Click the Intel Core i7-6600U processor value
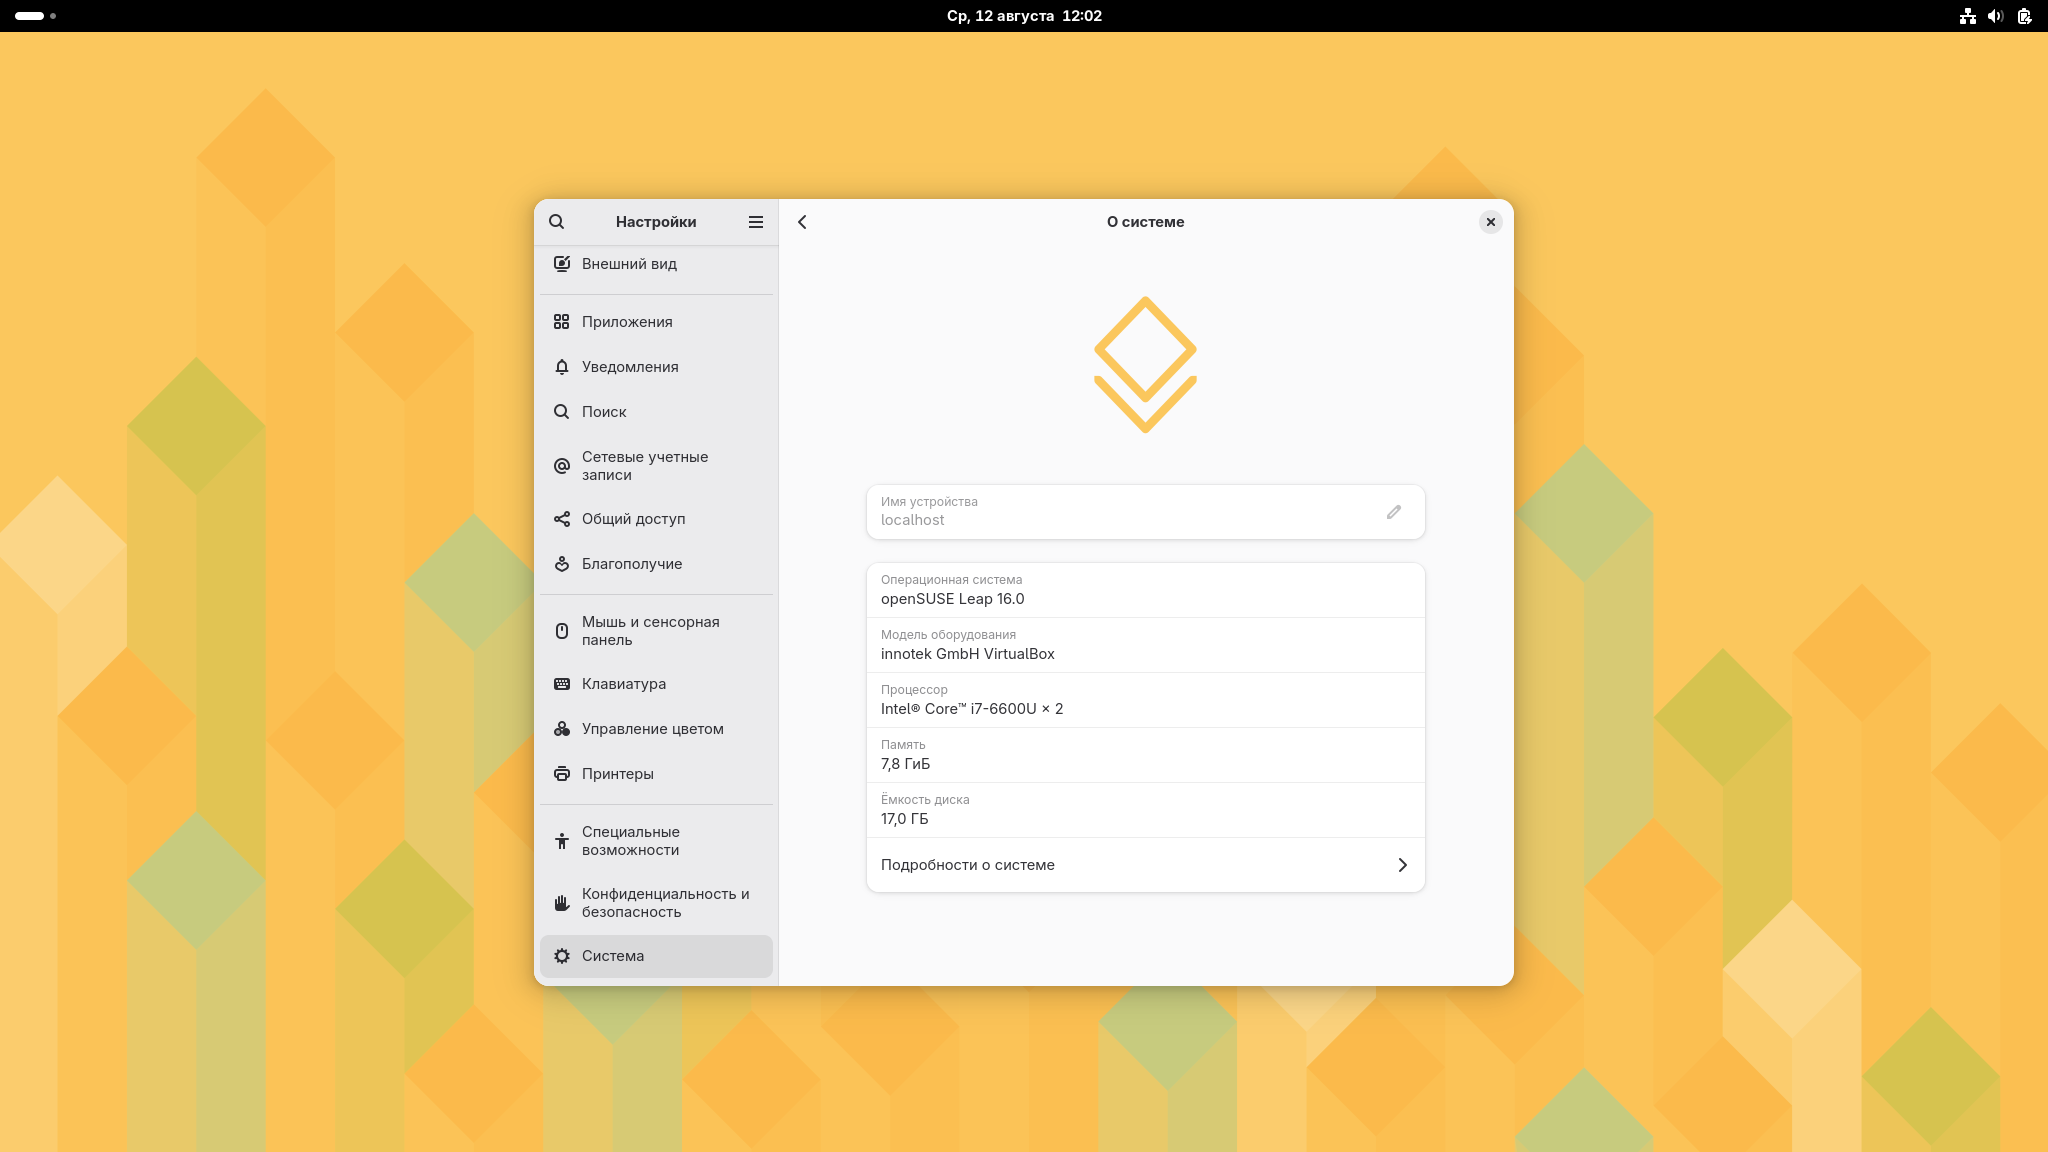The height and width of the screenshot is (1152, 2048). tap(972, 709)
